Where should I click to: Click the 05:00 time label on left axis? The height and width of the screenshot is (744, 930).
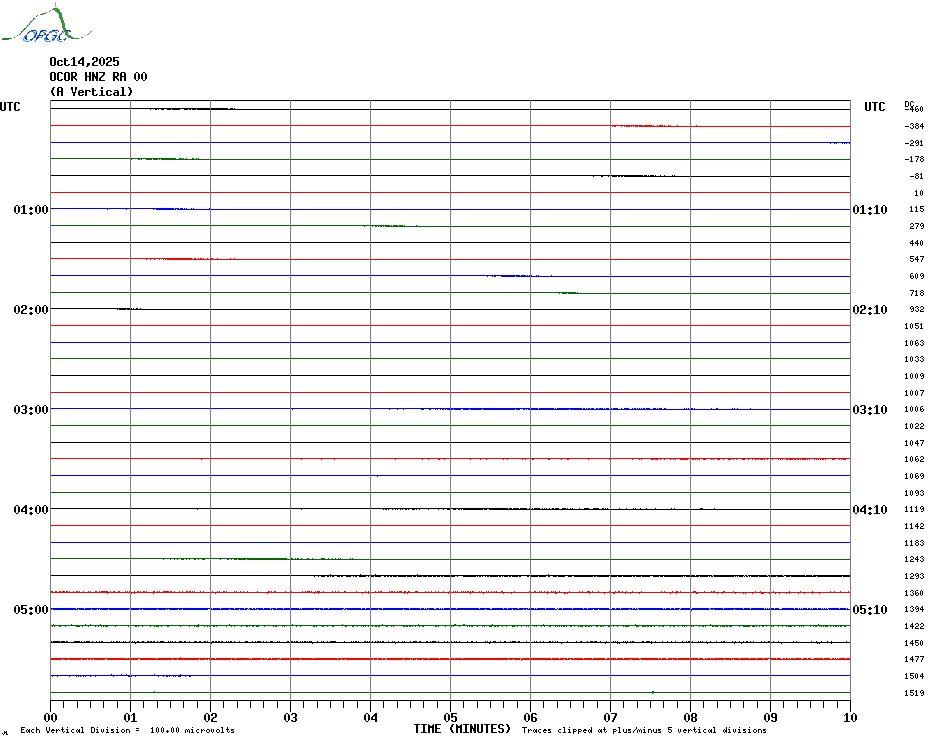[x=31, y=610]
